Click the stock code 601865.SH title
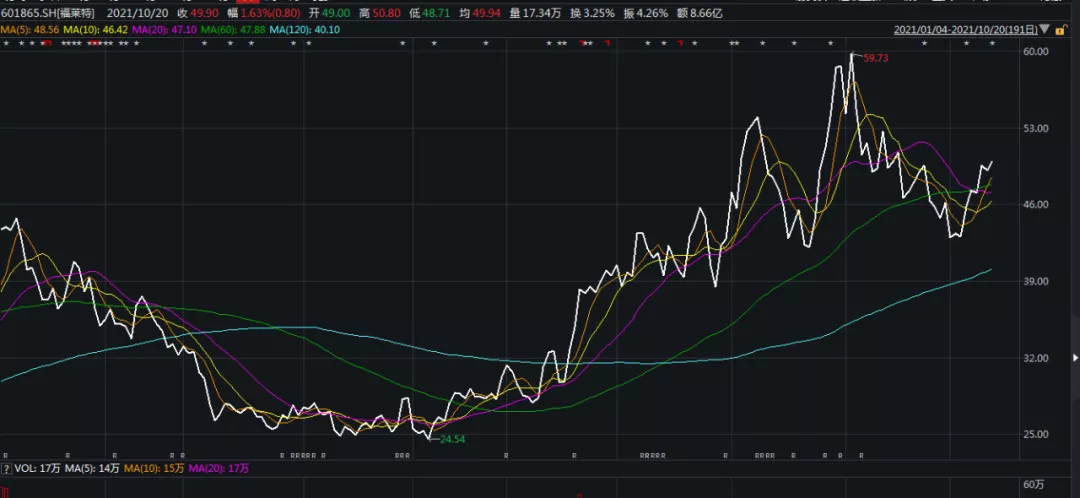 click(28, 14)
